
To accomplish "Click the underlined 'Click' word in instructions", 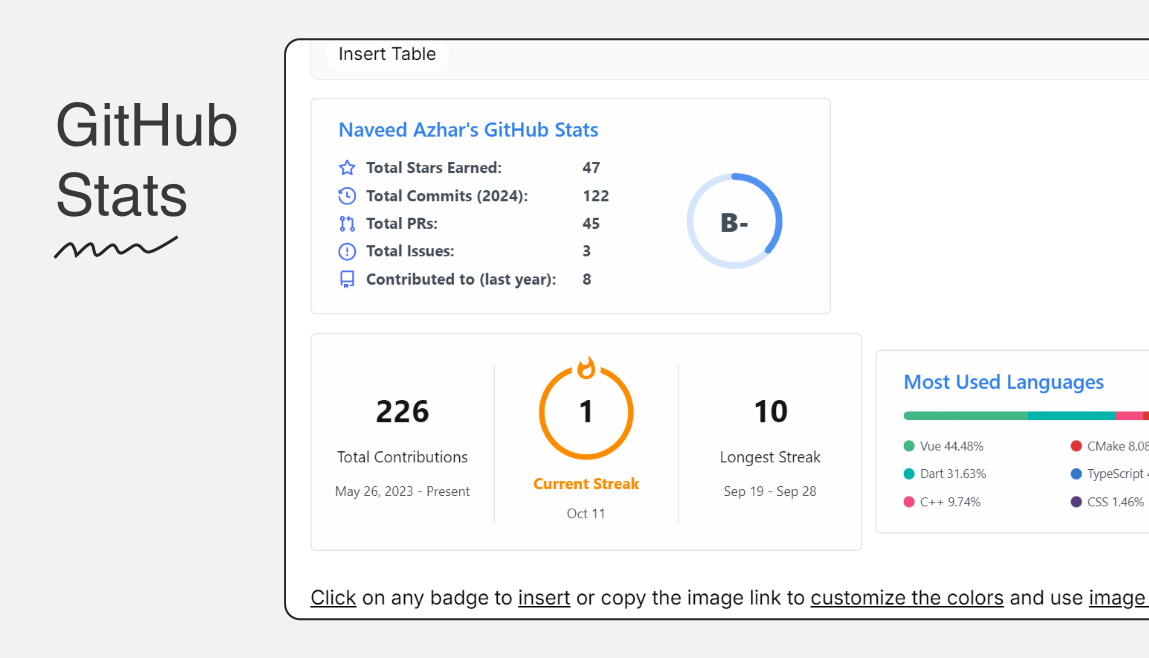I will pos(333,598).
